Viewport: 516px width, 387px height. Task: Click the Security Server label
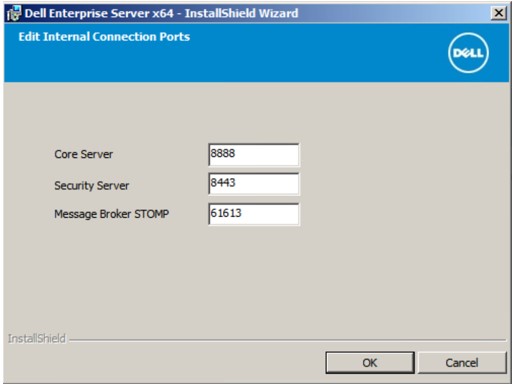tap(92, 185)
